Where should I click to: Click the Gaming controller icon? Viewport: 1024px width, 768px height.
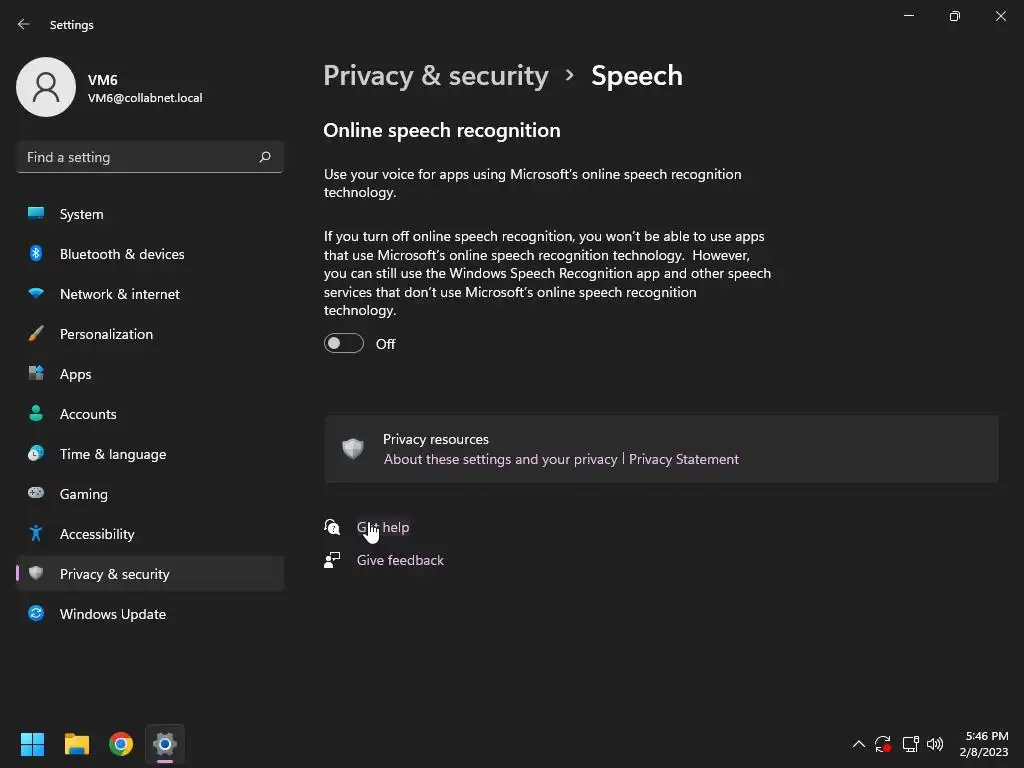pyautogui.click(x=36, y=494)
